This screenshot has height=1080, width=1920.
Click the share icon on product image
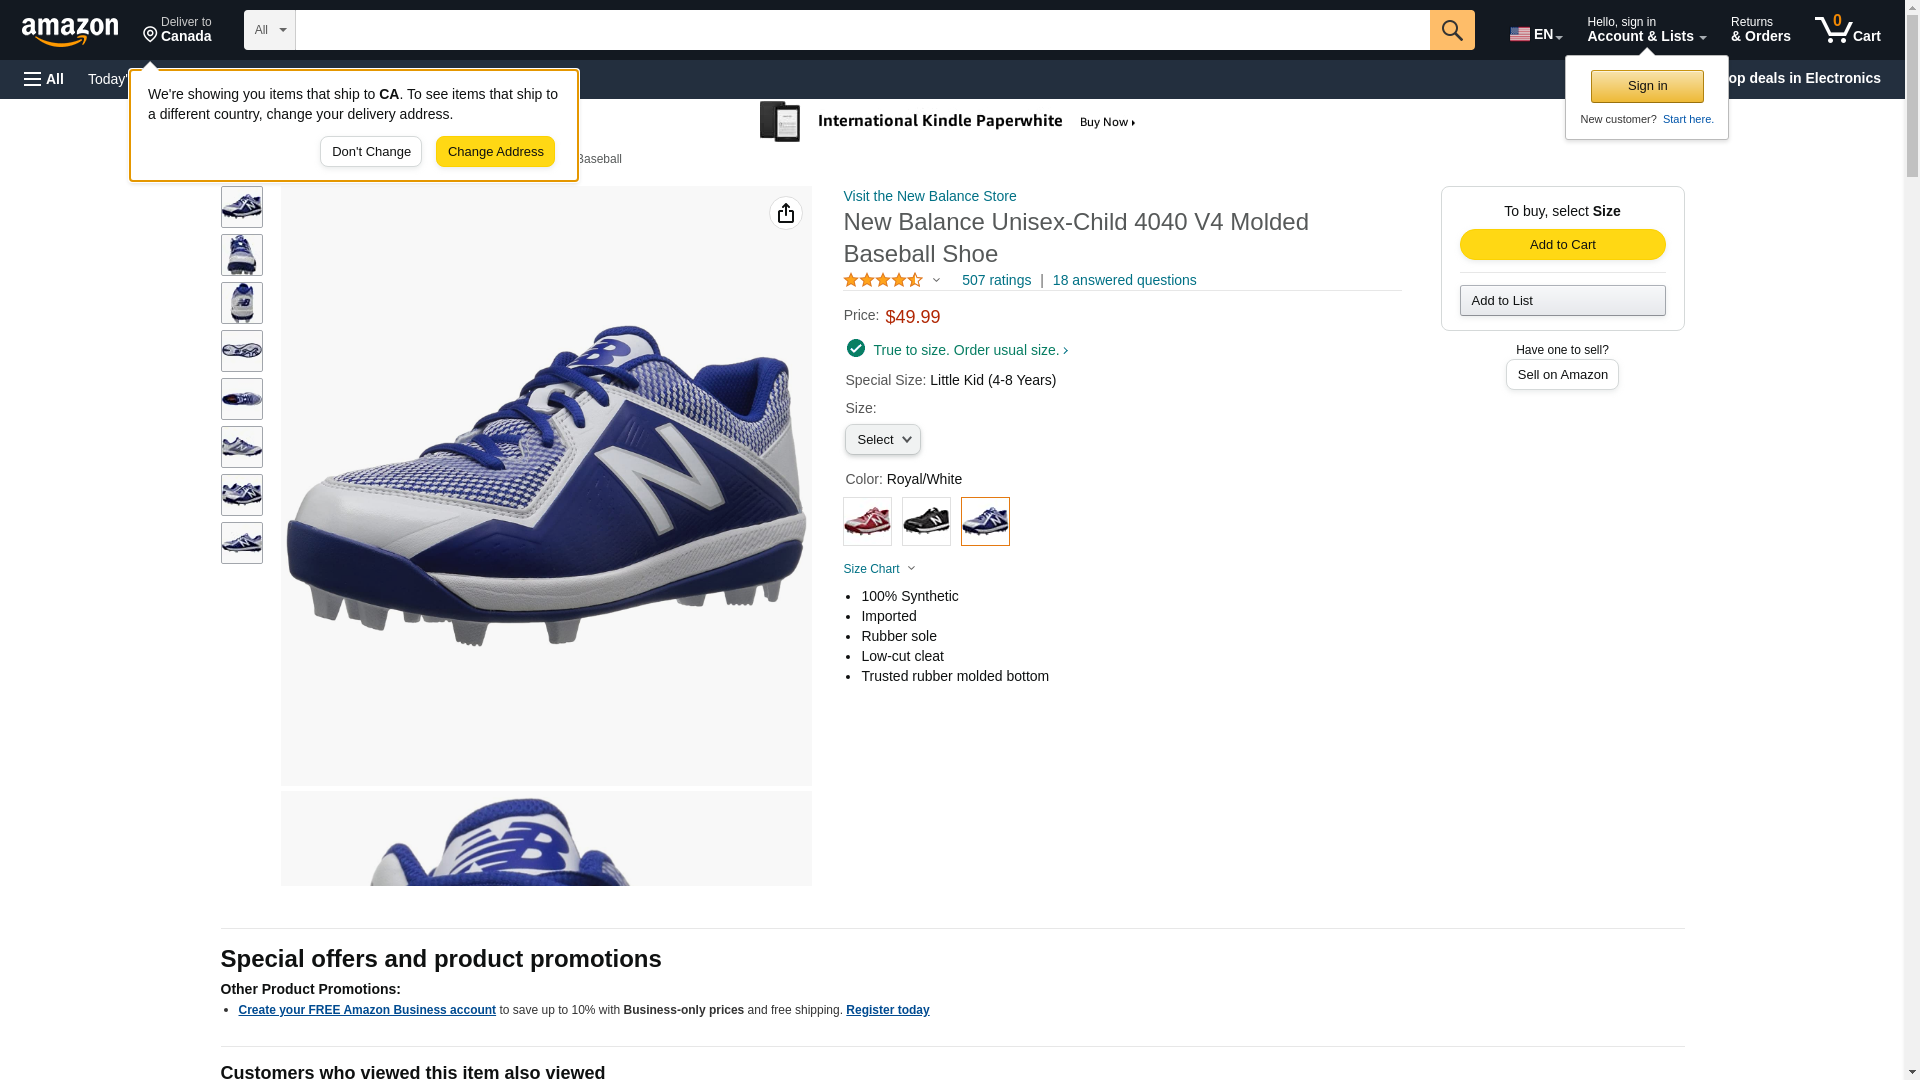point(785,213)
